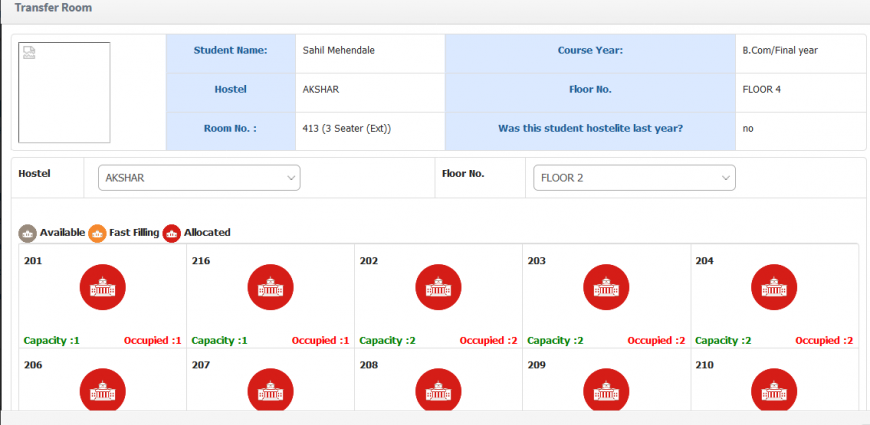
Task: Click the AKSHAR hostel value in details table
Action: (x=321, y=89)
